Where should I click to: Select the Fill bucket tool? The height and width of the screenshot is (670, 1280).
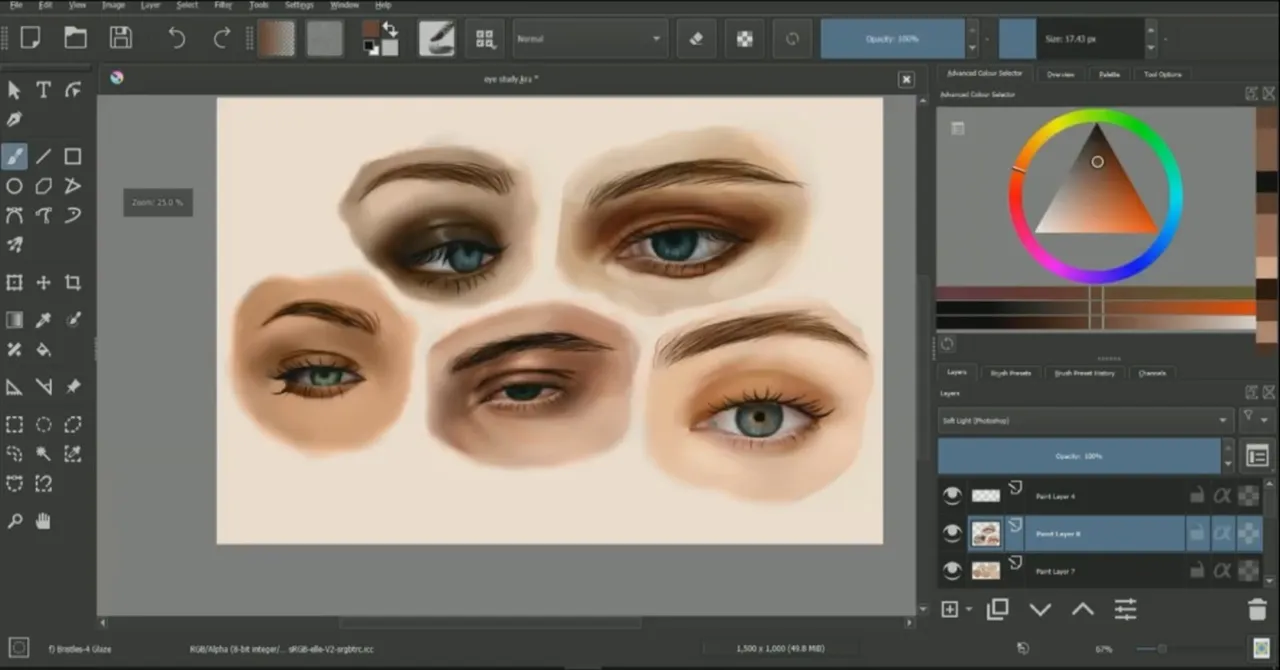[x=44, y=350]
